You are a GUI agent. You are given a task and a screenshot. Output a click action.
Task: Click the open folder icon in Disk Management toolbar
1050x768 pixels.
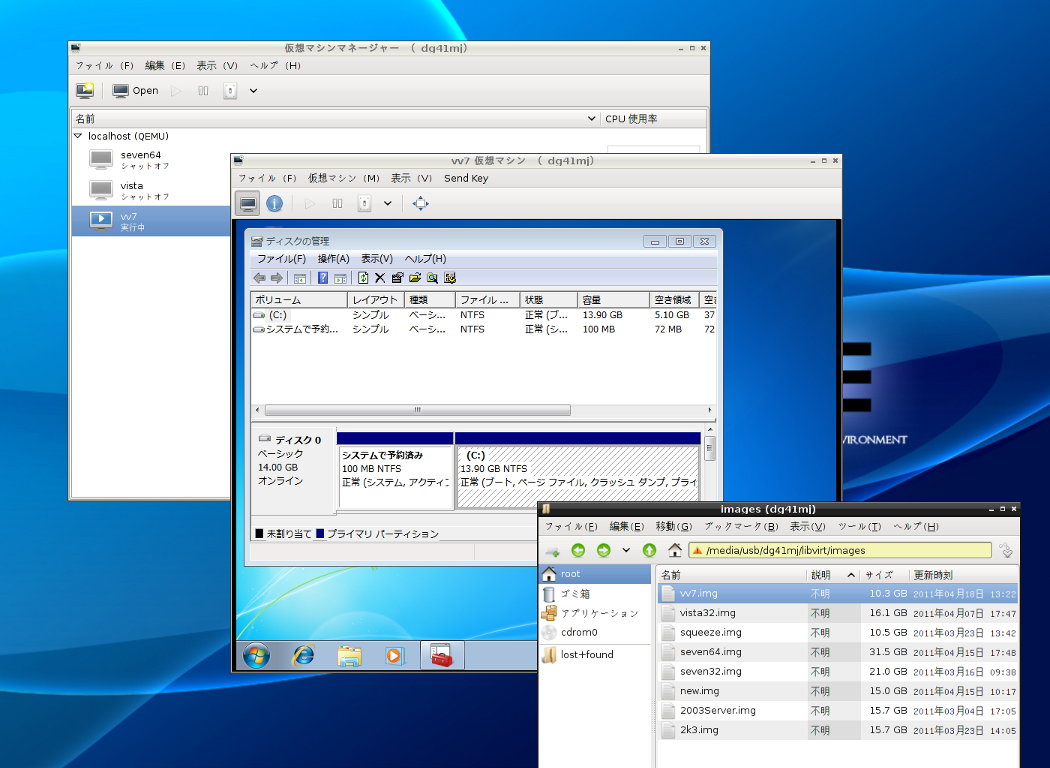tap(415, 278)
